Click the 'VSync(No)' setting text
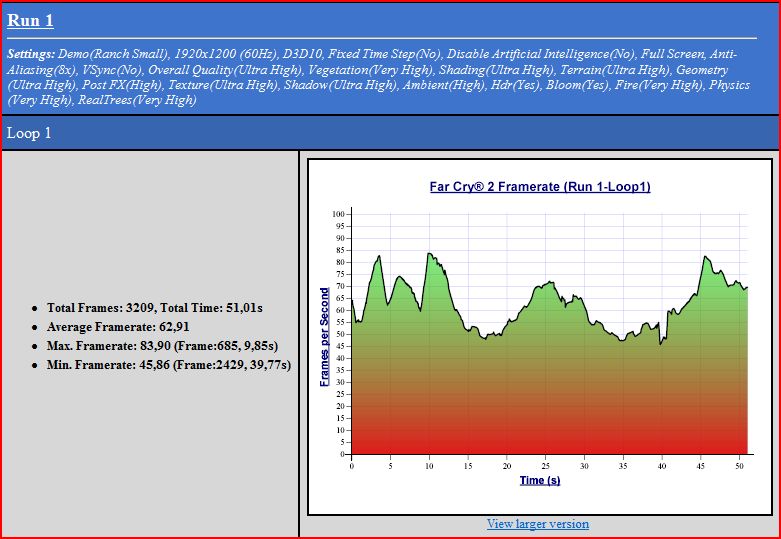The width and height of the screenshot is (781, 539). pos(112,70)
